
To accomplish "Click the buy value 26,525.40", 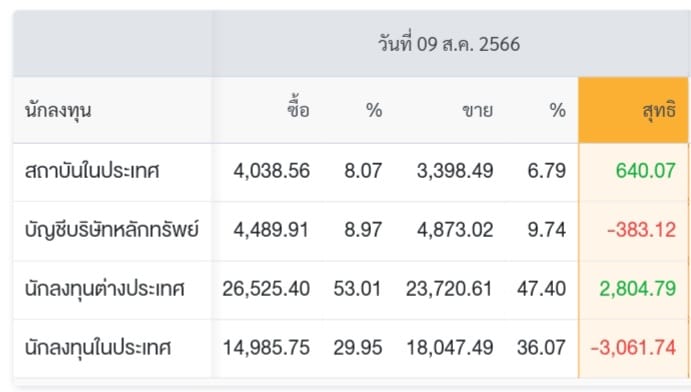I will (266, 289).
